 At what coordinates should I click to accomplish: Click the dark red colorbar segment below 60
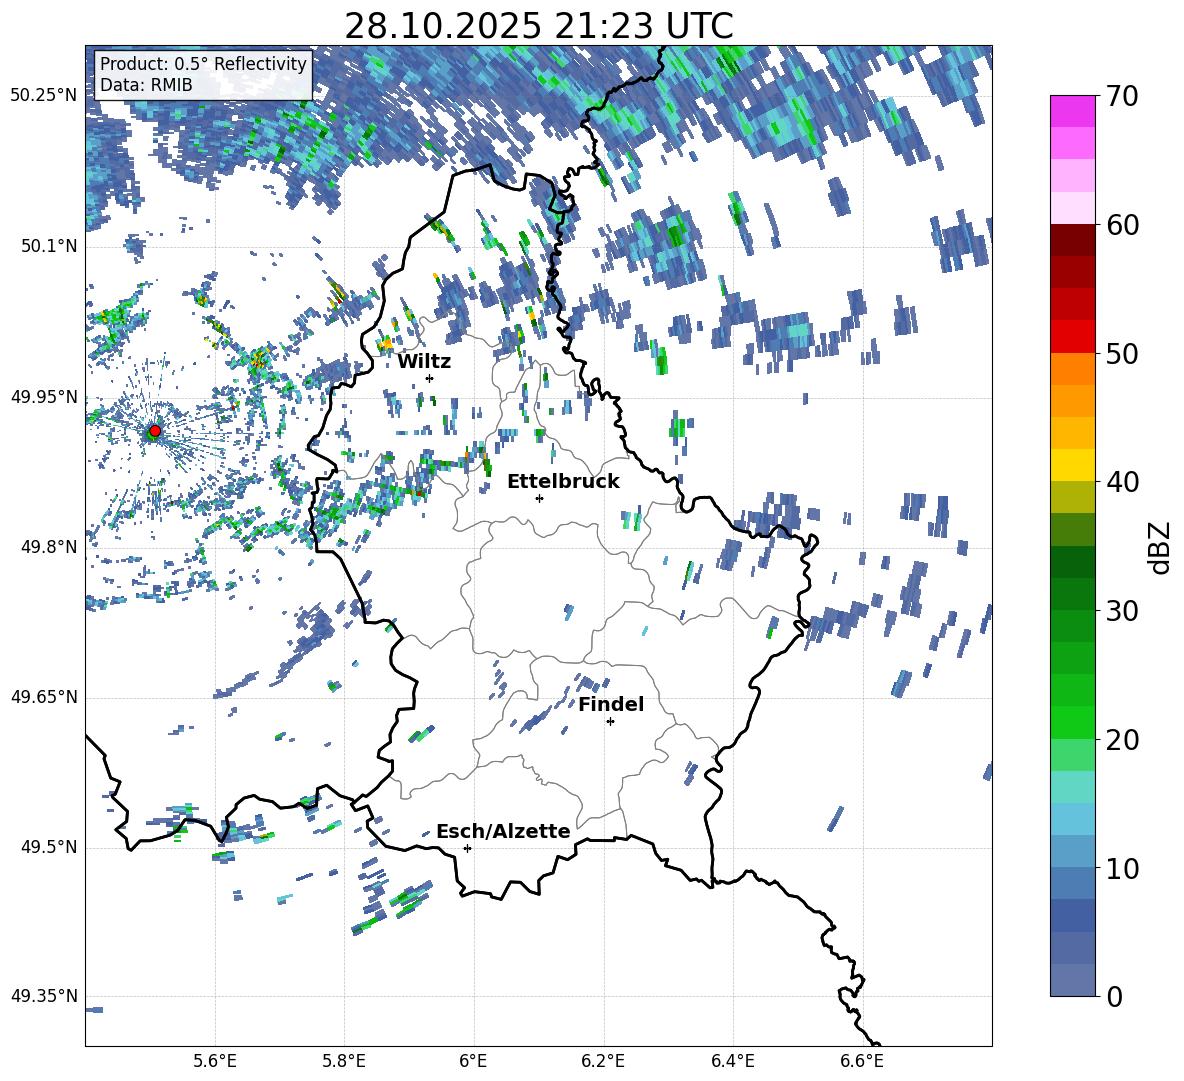(1072, 240)
